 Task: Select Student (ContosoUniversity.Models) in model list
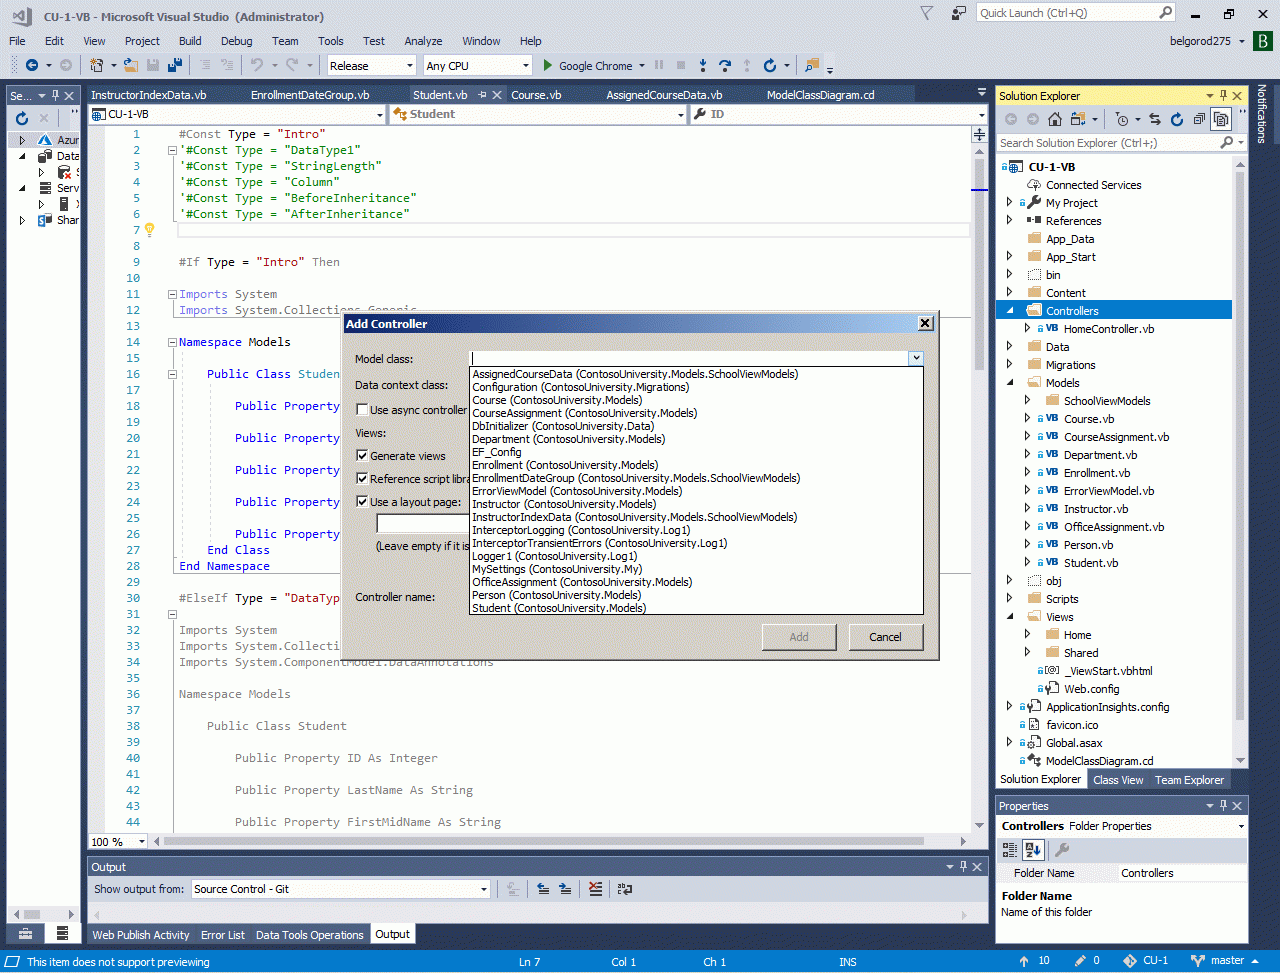tap(559, 608)
